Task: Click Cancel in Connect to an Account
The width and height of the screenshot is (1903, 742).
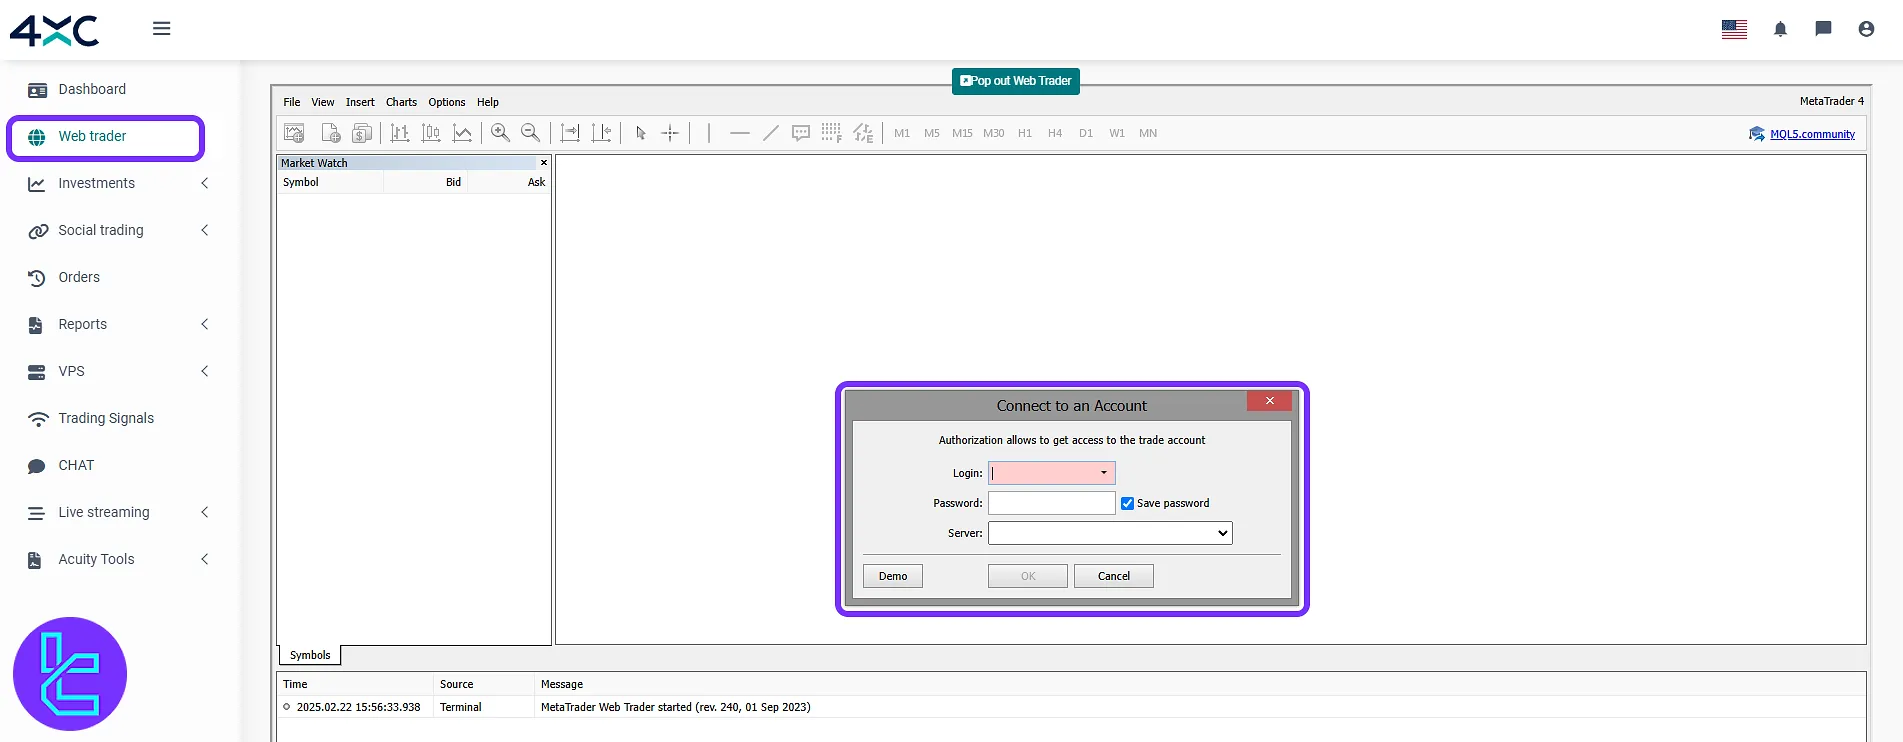Action: click(x=1114, y=576)
